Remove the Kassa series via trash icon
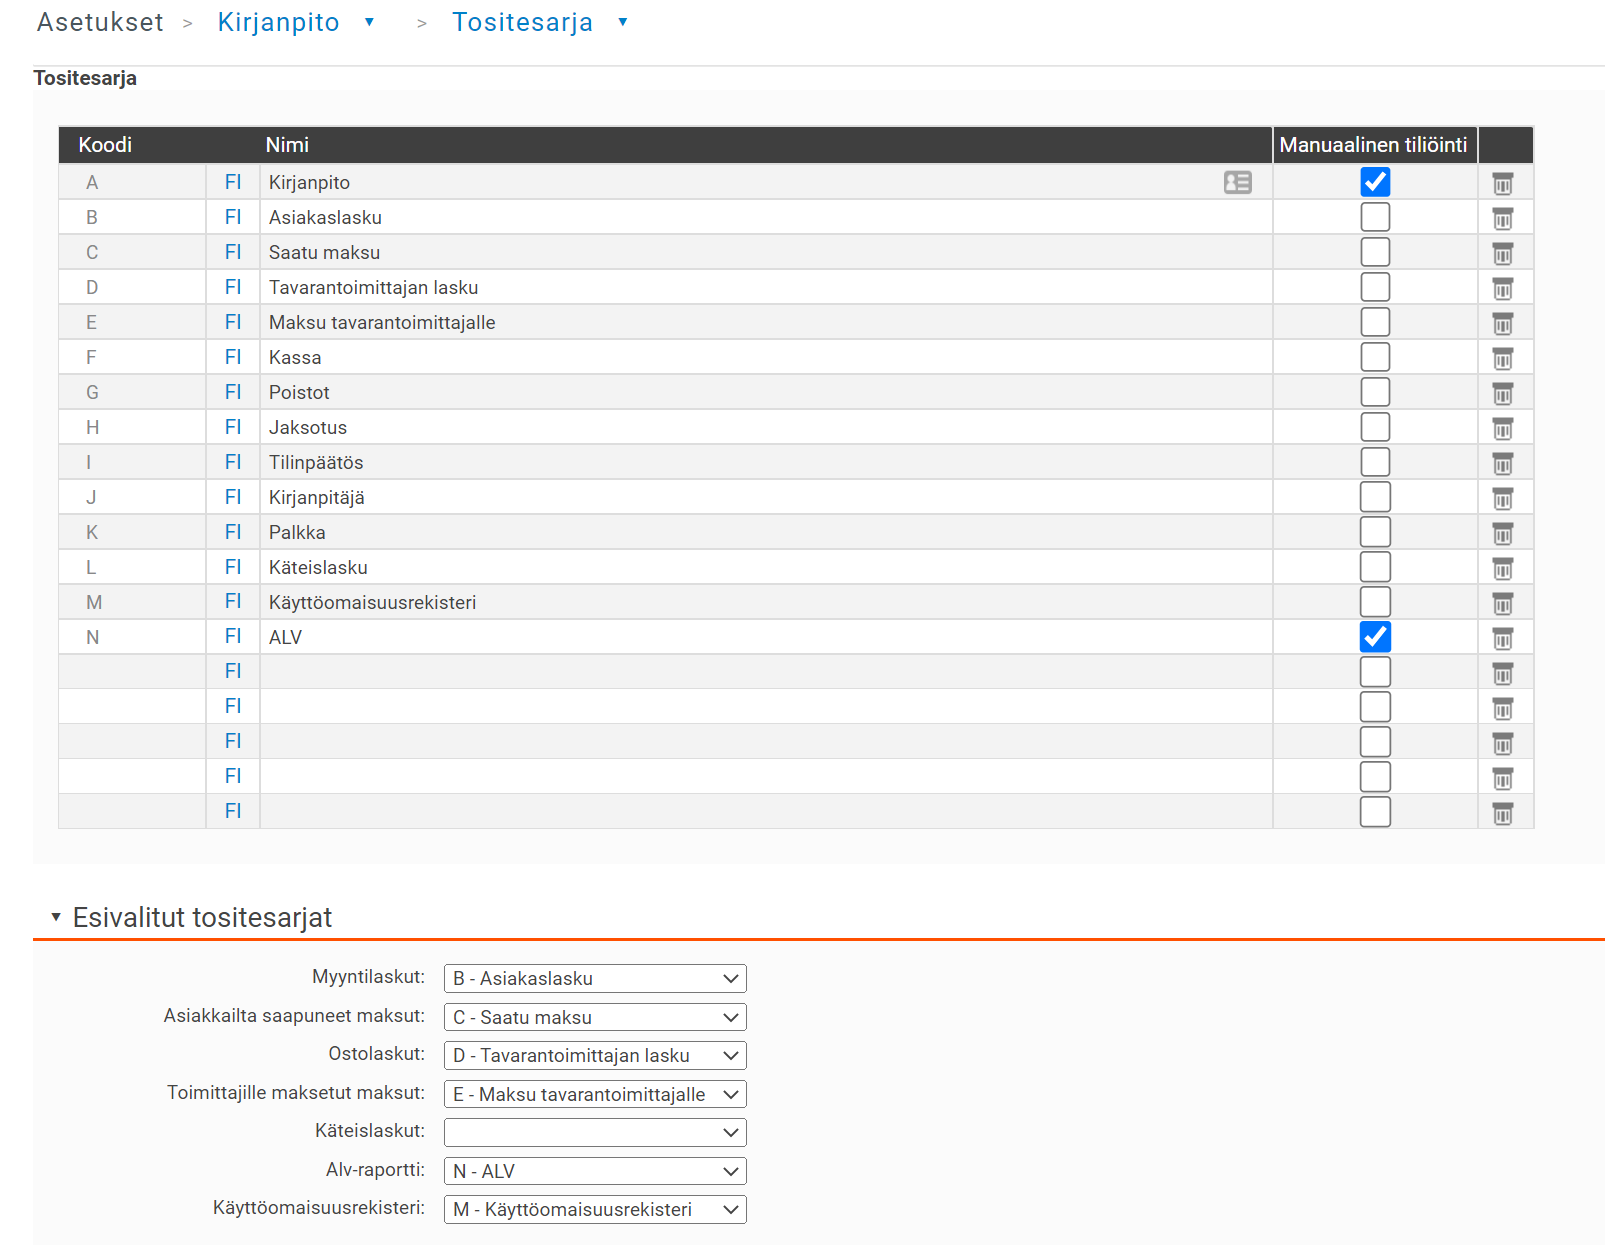Screen dimensions: 1605x1256 pos(1502,358)
